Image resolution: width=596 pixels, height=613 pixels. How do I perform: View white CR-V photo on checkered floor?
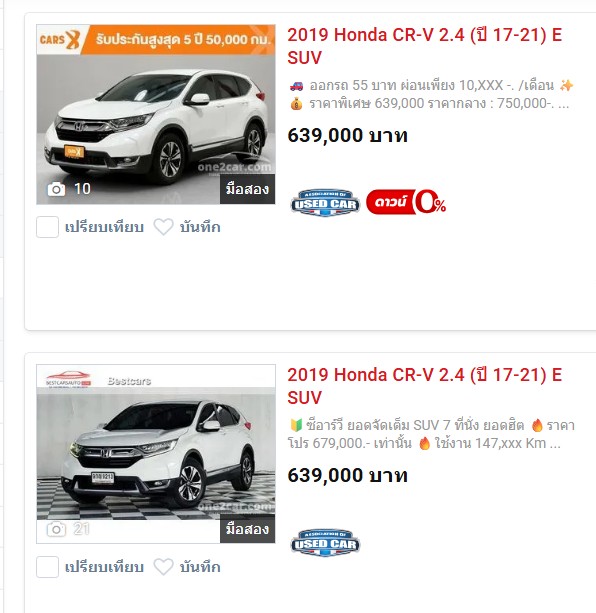click(x=156, y=454)
